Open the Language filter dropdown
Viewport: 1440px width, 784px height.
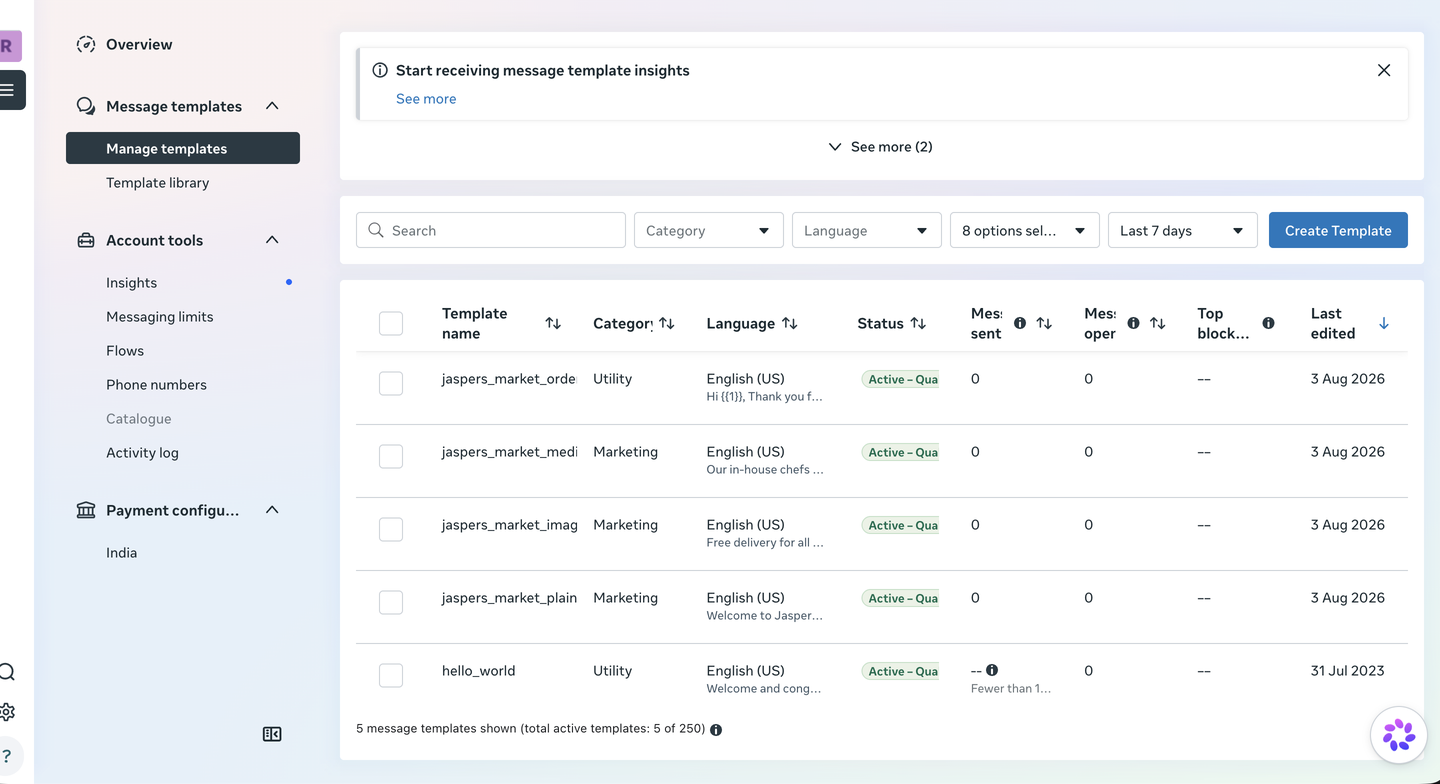pyautogui.click(x=867, y=230)
